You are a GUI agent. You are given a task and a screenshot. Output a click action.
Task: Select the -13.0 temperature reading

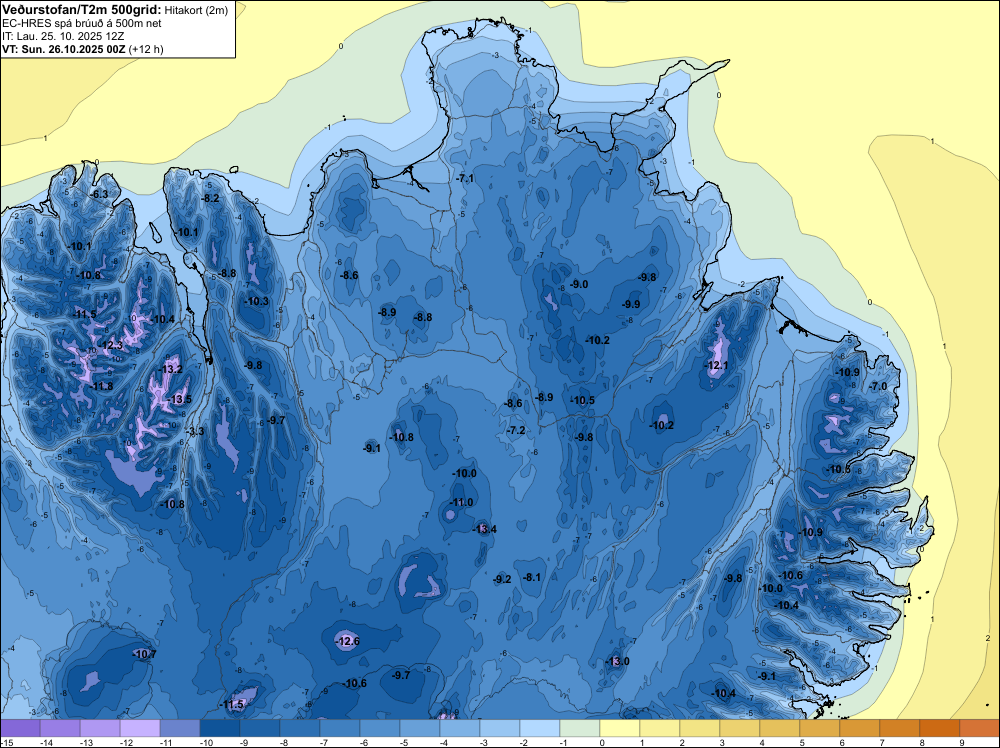617,662
